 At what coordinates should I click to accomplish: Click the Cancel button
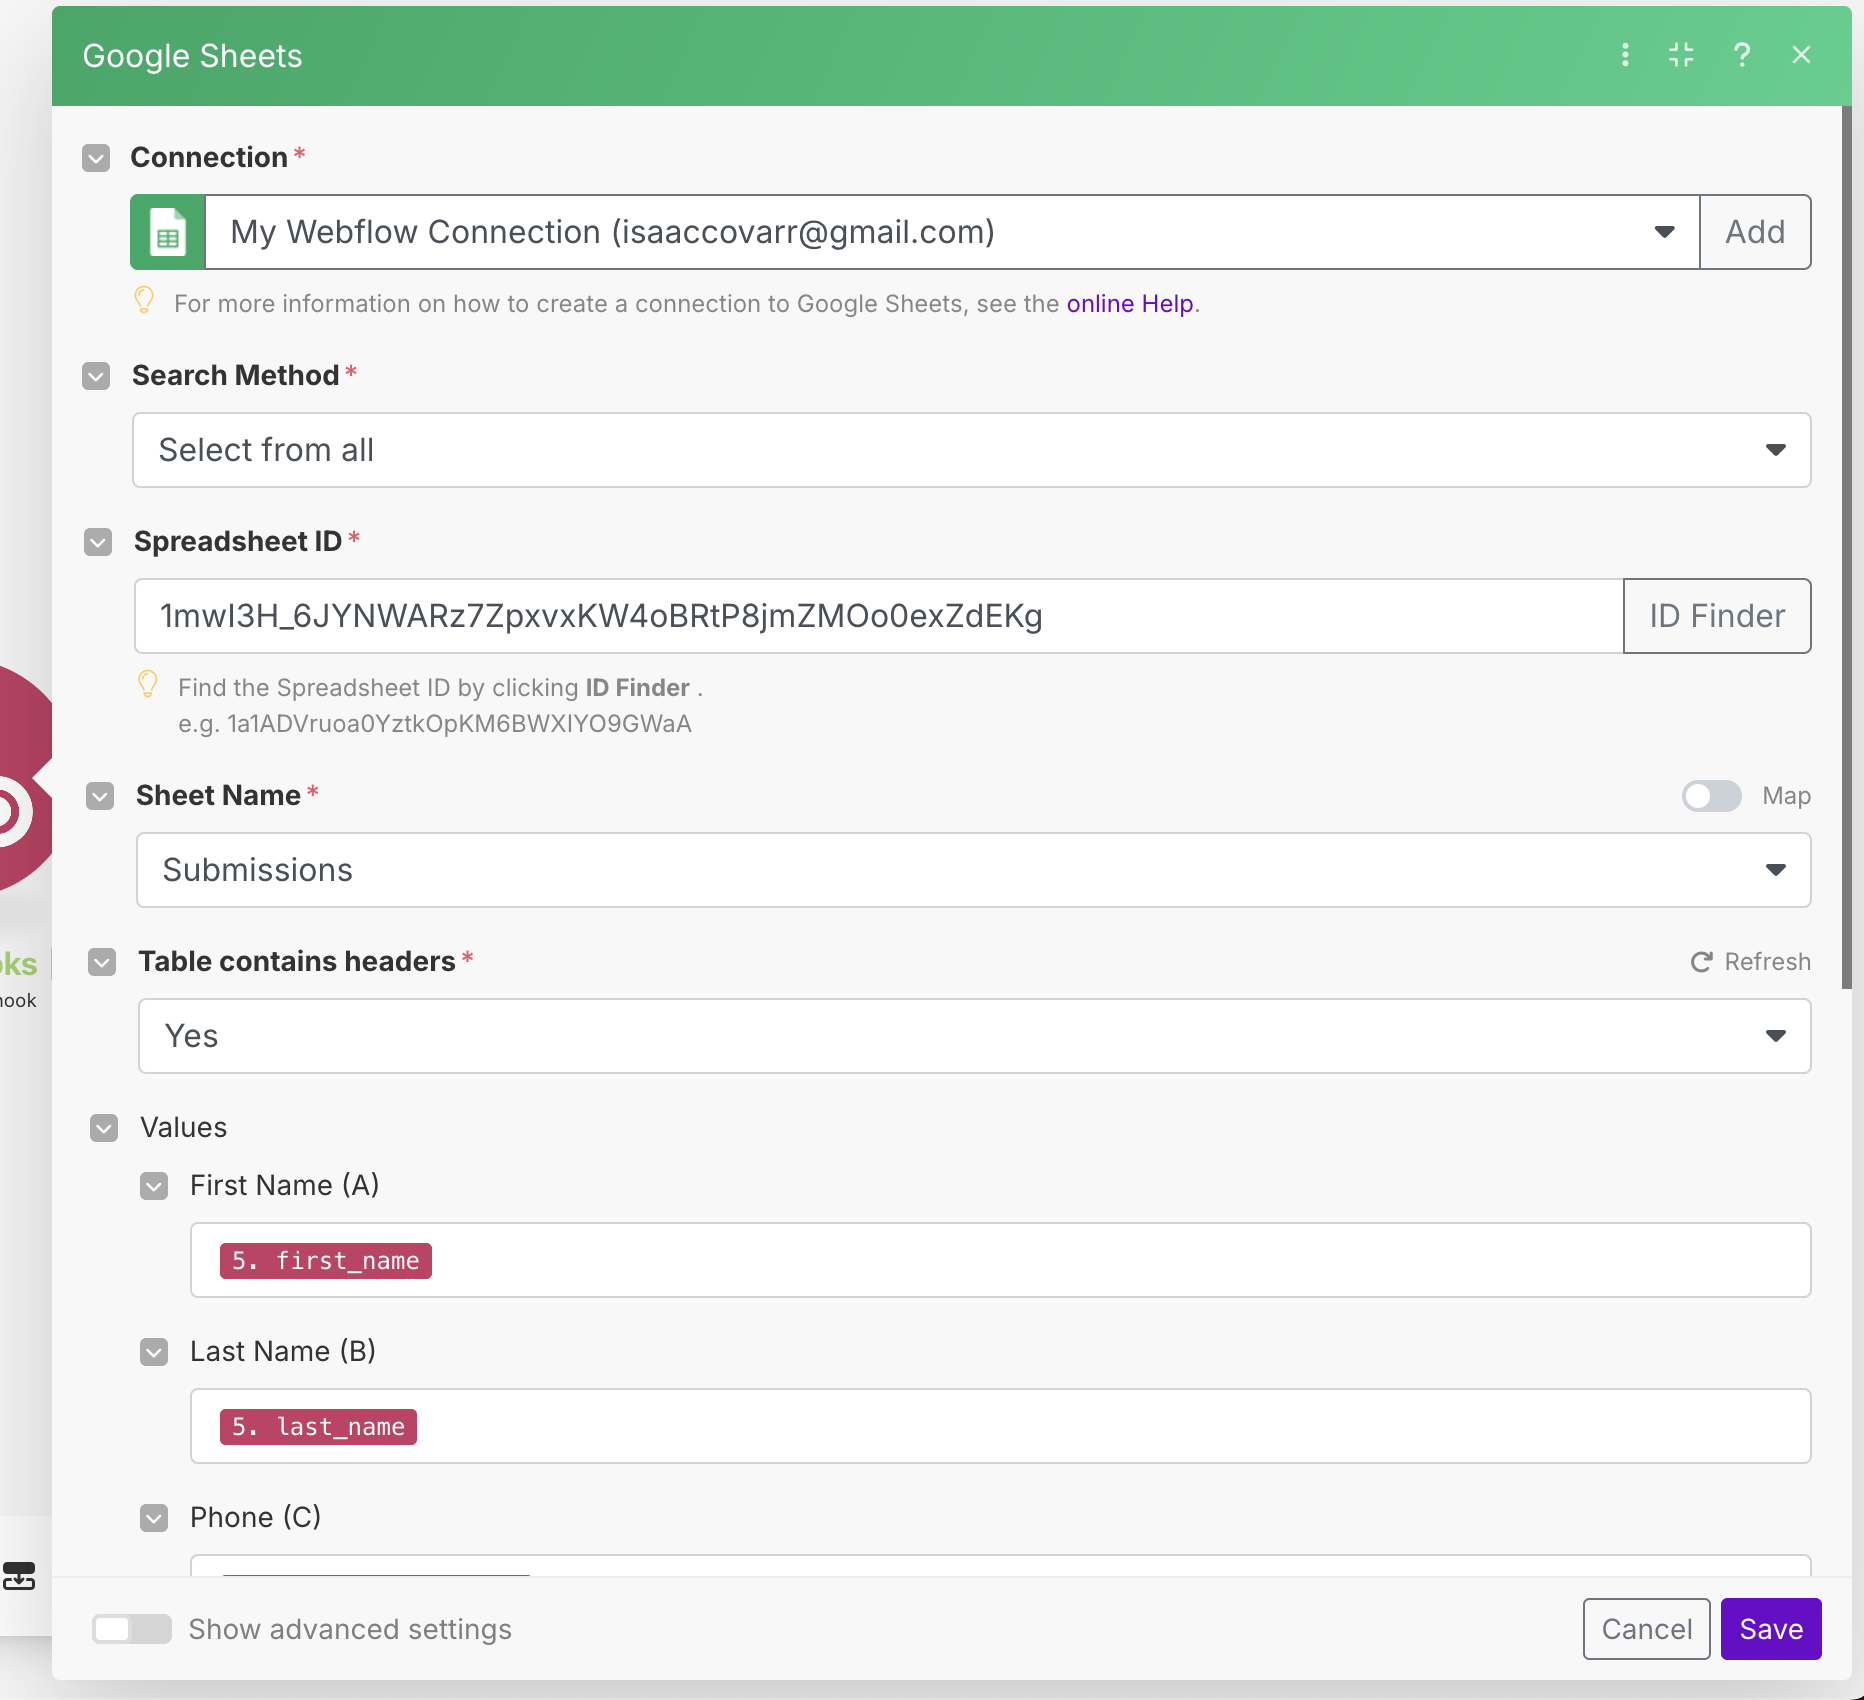[x=1647, y=1629]
